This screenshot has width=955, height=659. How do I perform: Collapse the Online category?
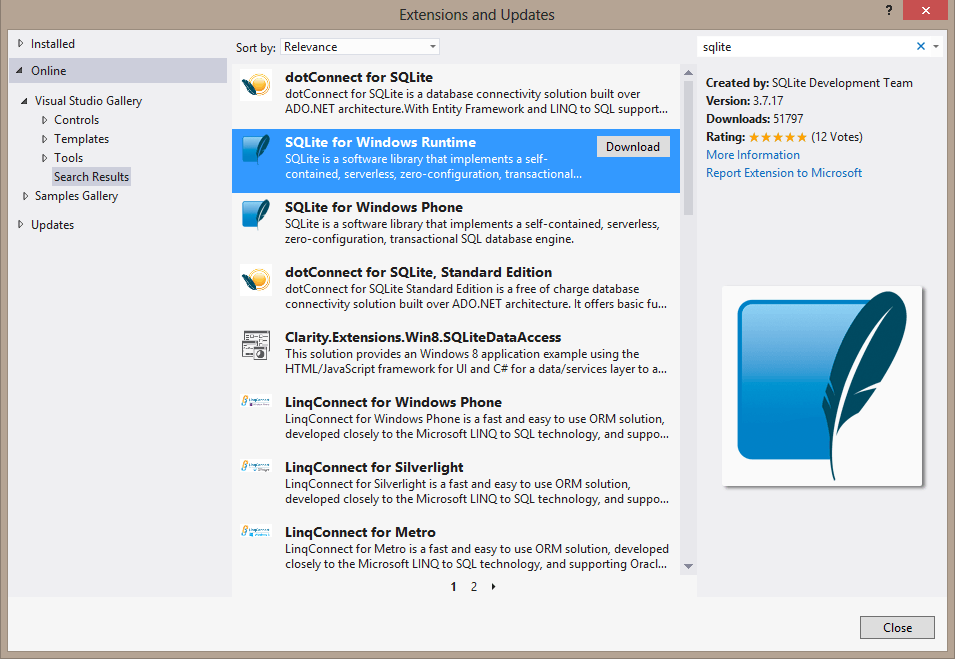19,71
